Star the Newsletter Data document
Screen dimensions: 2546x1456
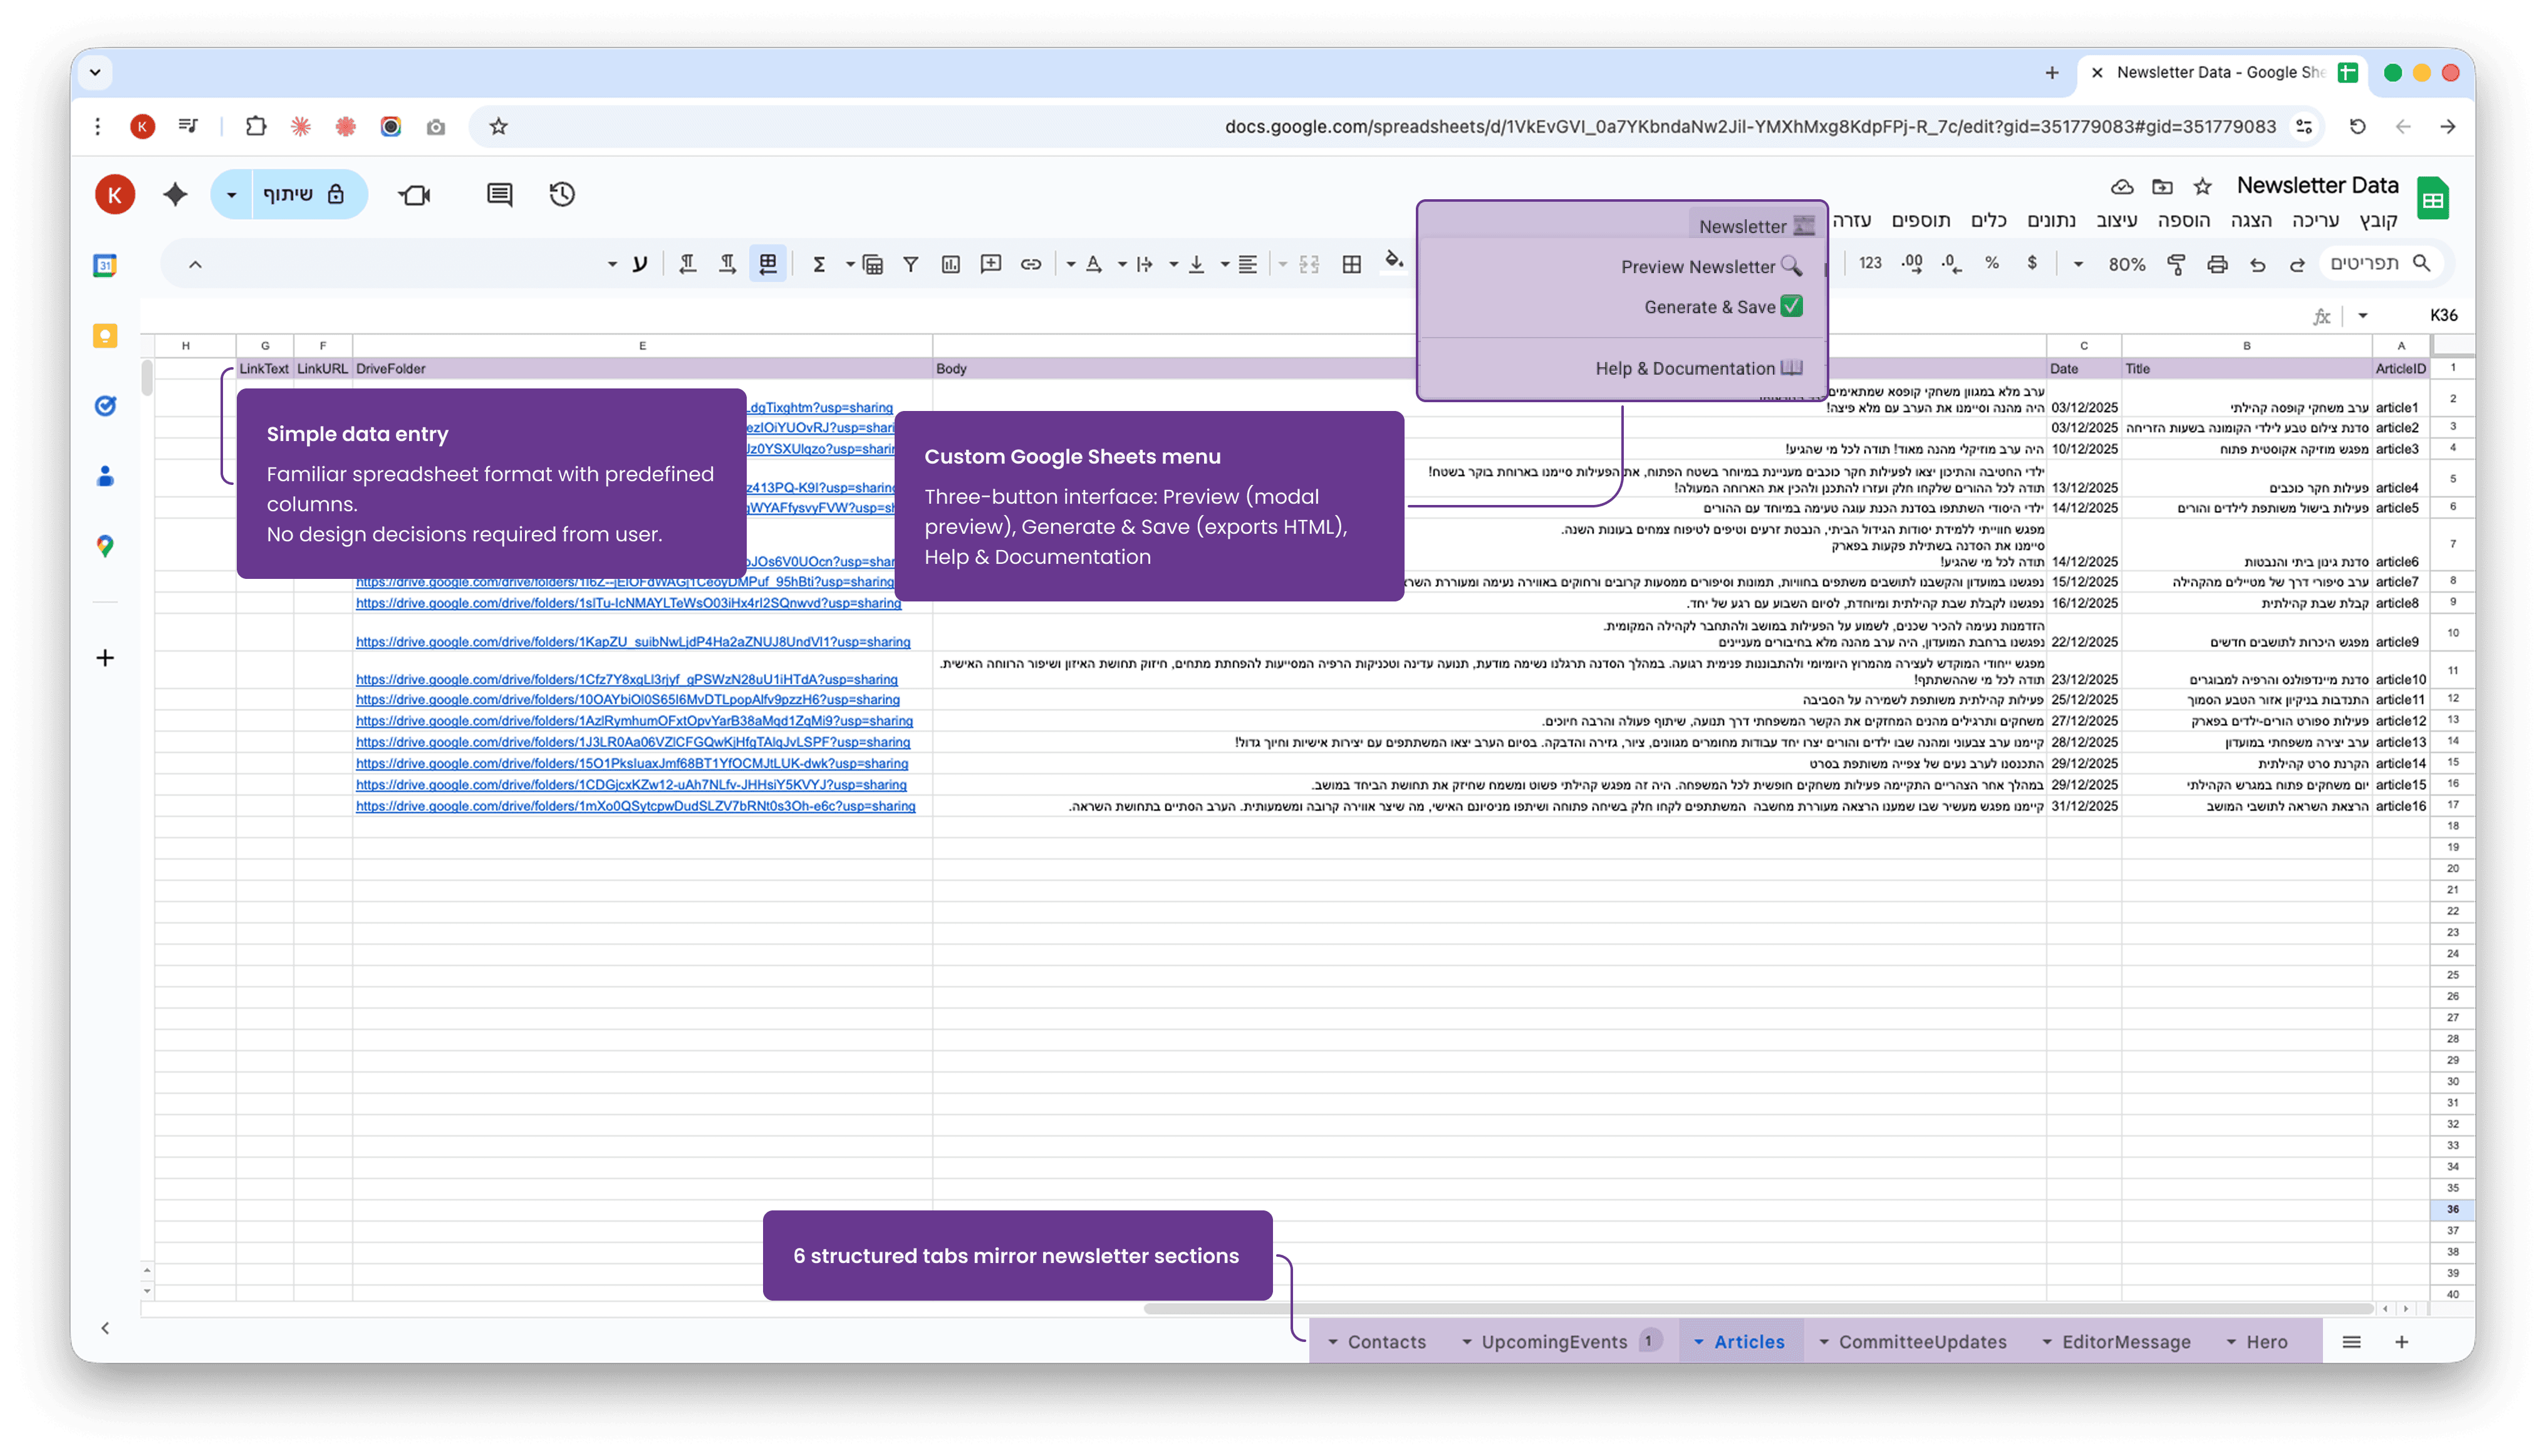tap(2202, 187)
